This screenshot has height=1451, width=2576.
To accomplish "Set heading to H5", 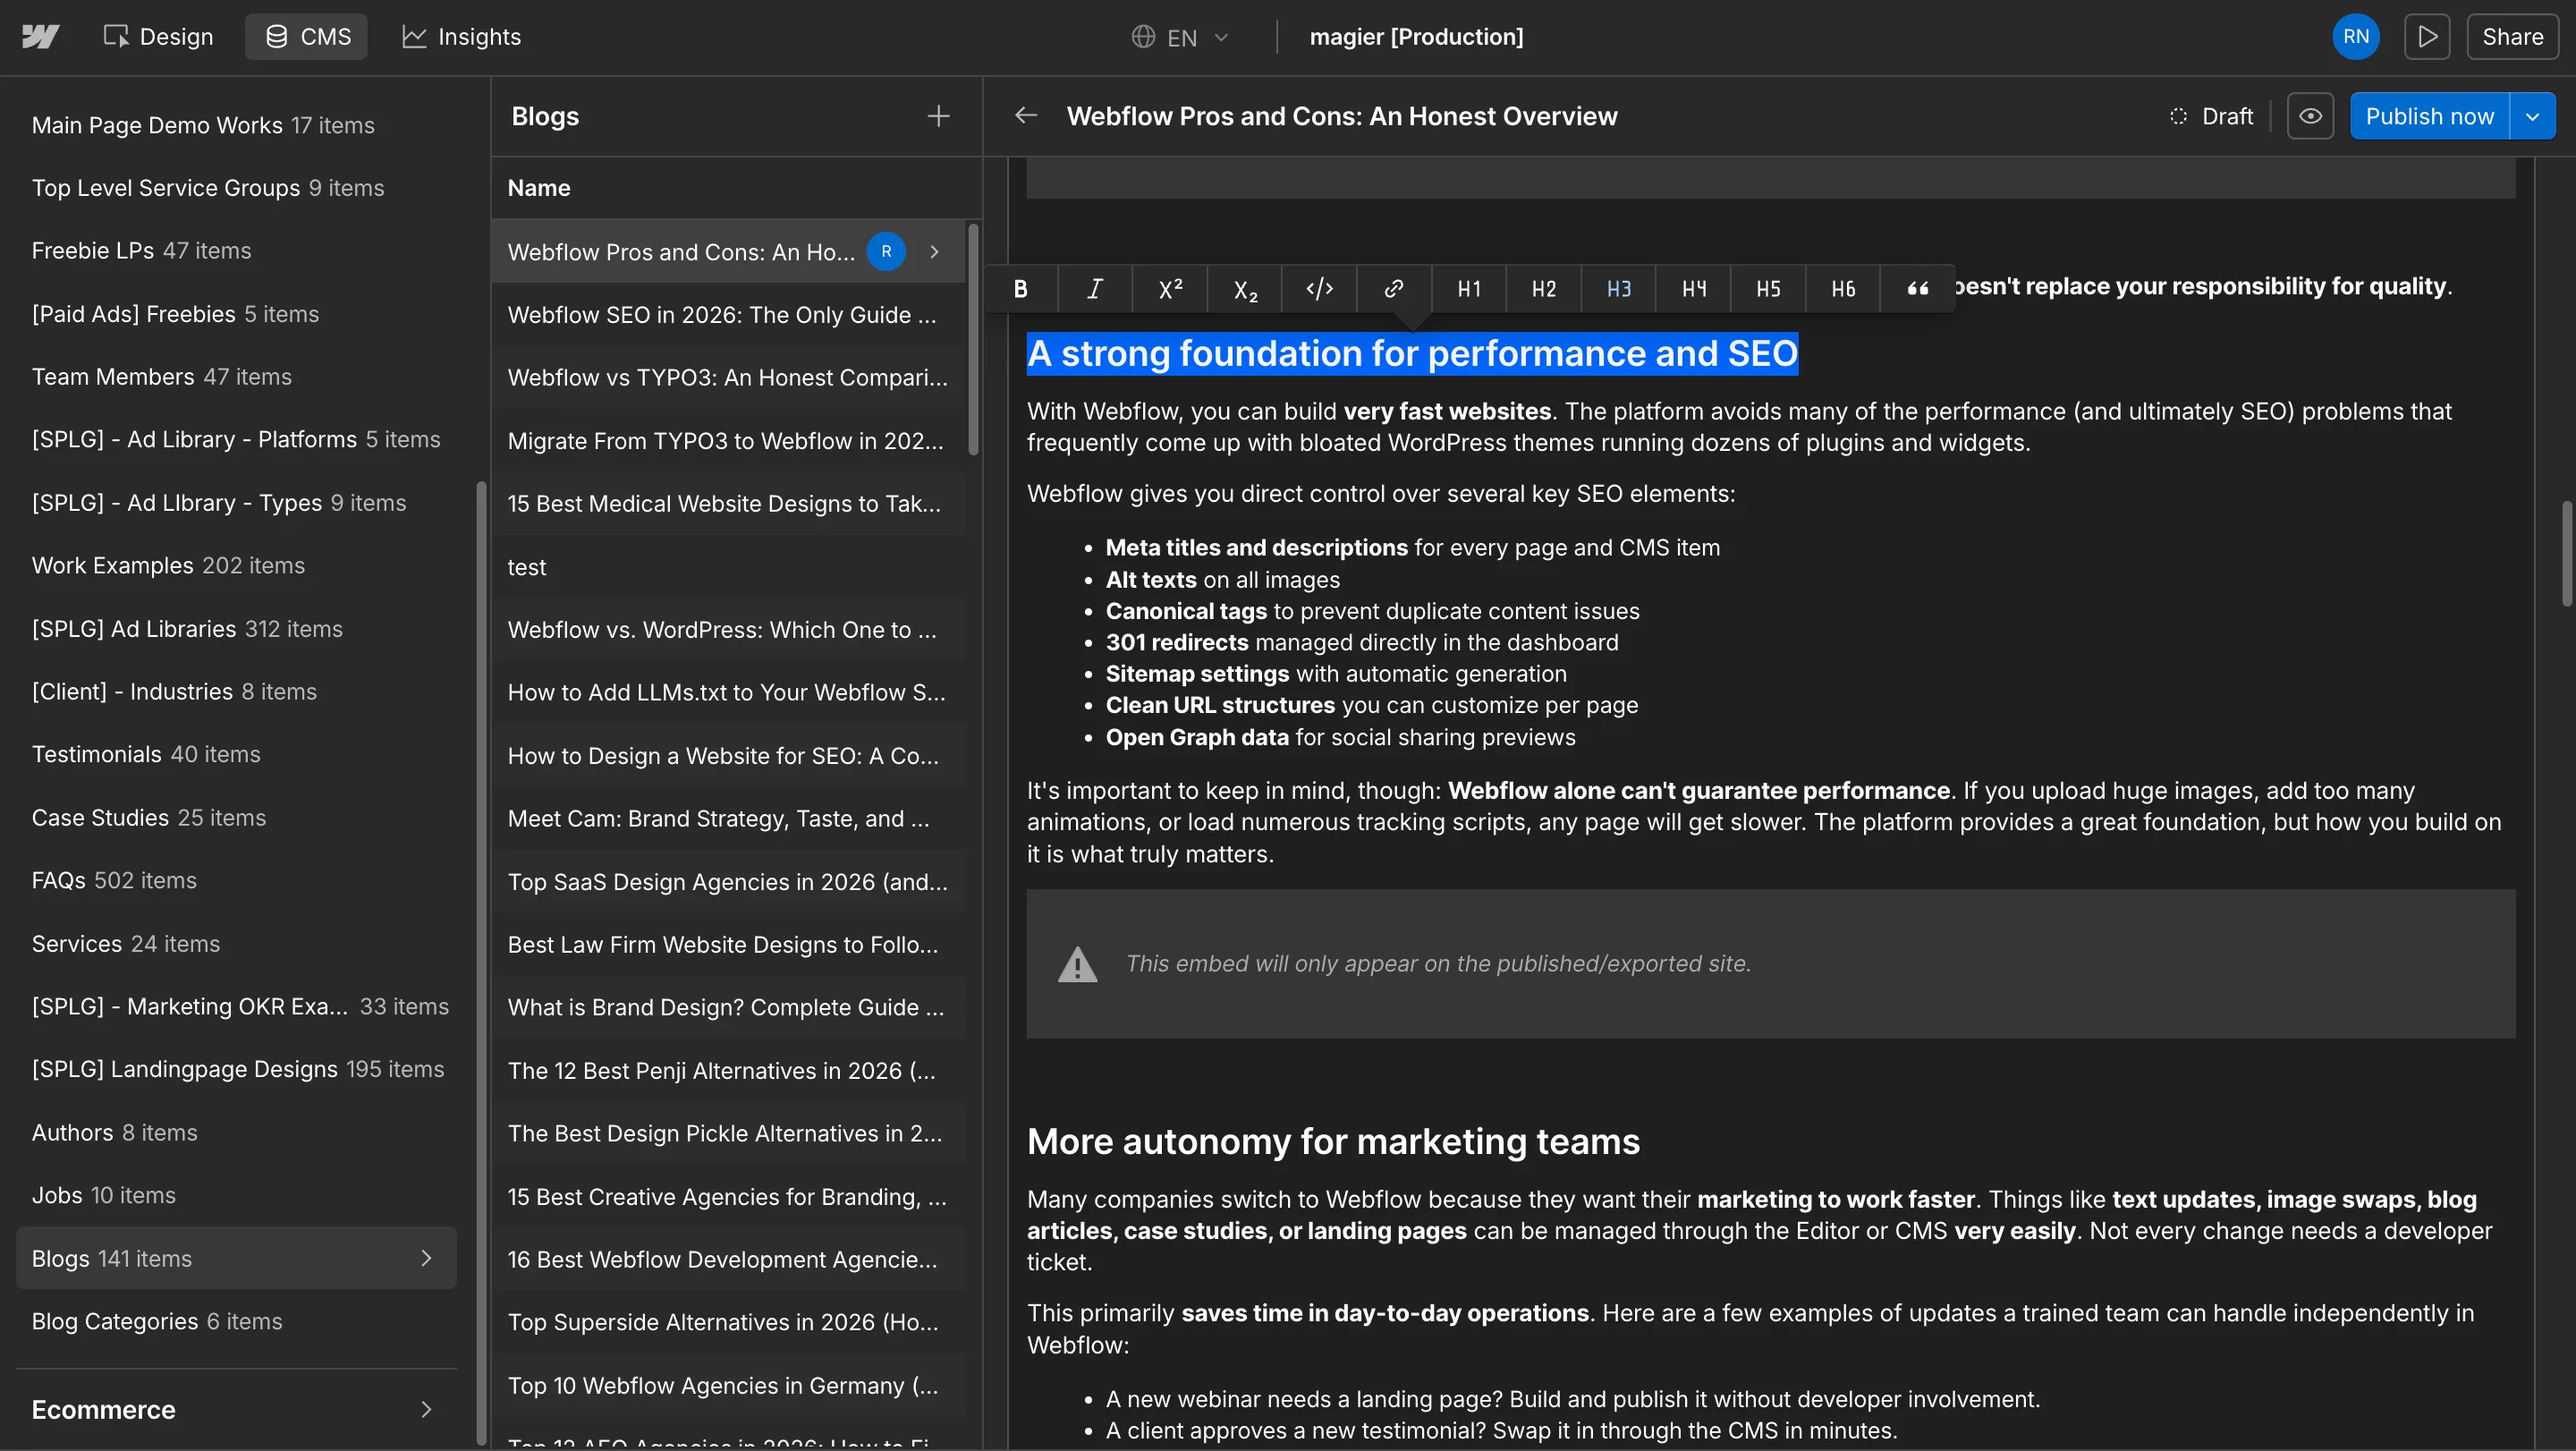I will coord(1768,289).
